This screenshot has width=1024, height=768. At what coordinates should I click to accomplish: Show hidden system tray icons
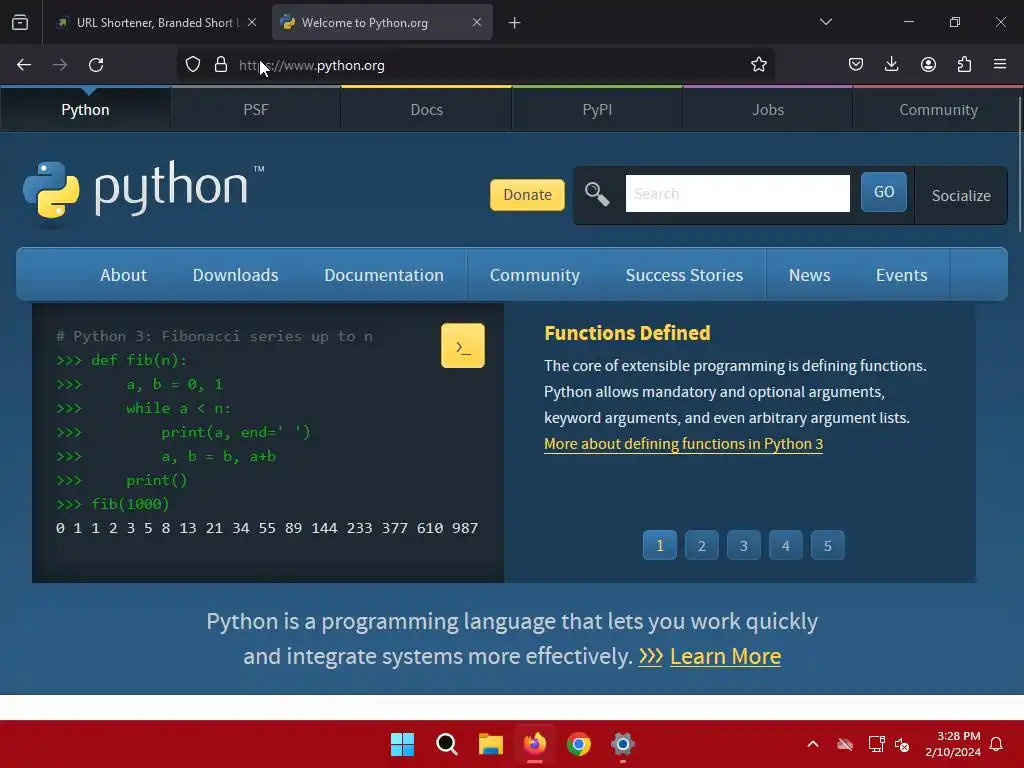coord(813,744)
